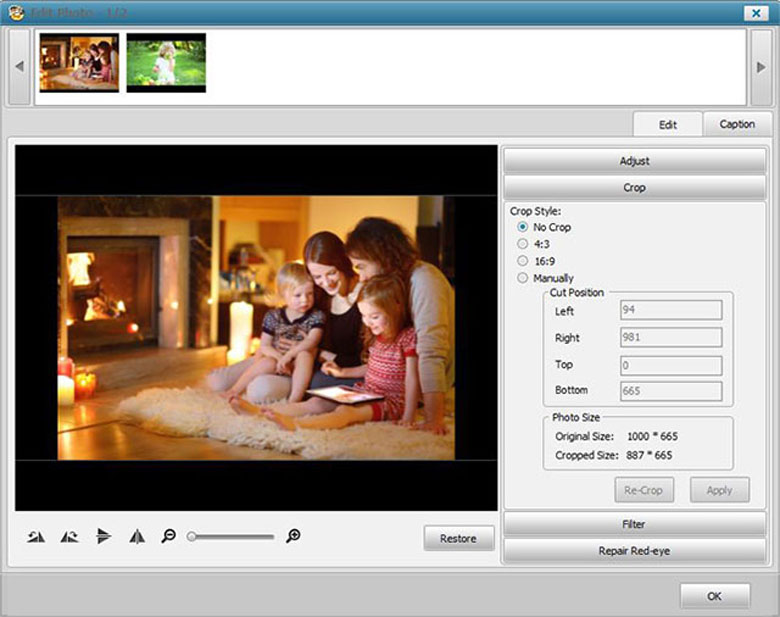Click the Bottom cut position field
This screenshot has width=780, height=617.
point(671,391)
